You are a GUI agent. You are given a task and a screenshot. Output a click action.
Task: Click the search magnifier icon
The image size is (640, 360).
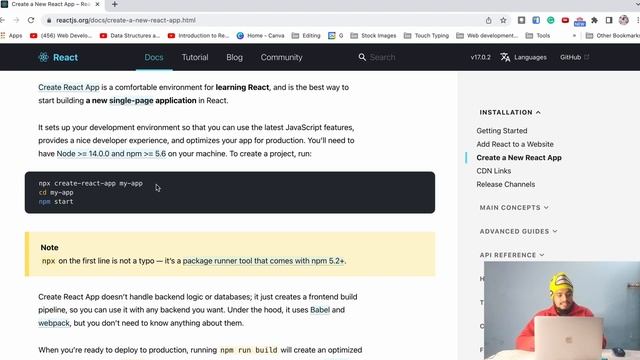coord(362,57)
